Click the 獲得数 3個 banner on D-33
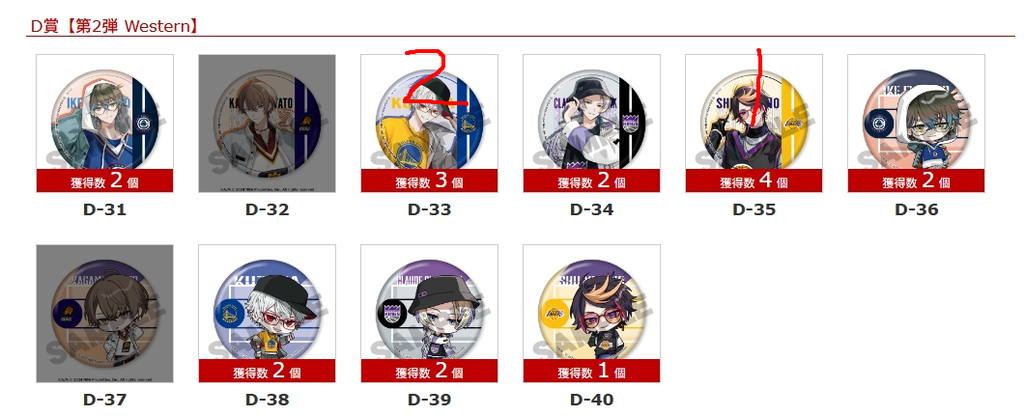Viewport: 1024px width, 416px height. click(x=429, y=181)
